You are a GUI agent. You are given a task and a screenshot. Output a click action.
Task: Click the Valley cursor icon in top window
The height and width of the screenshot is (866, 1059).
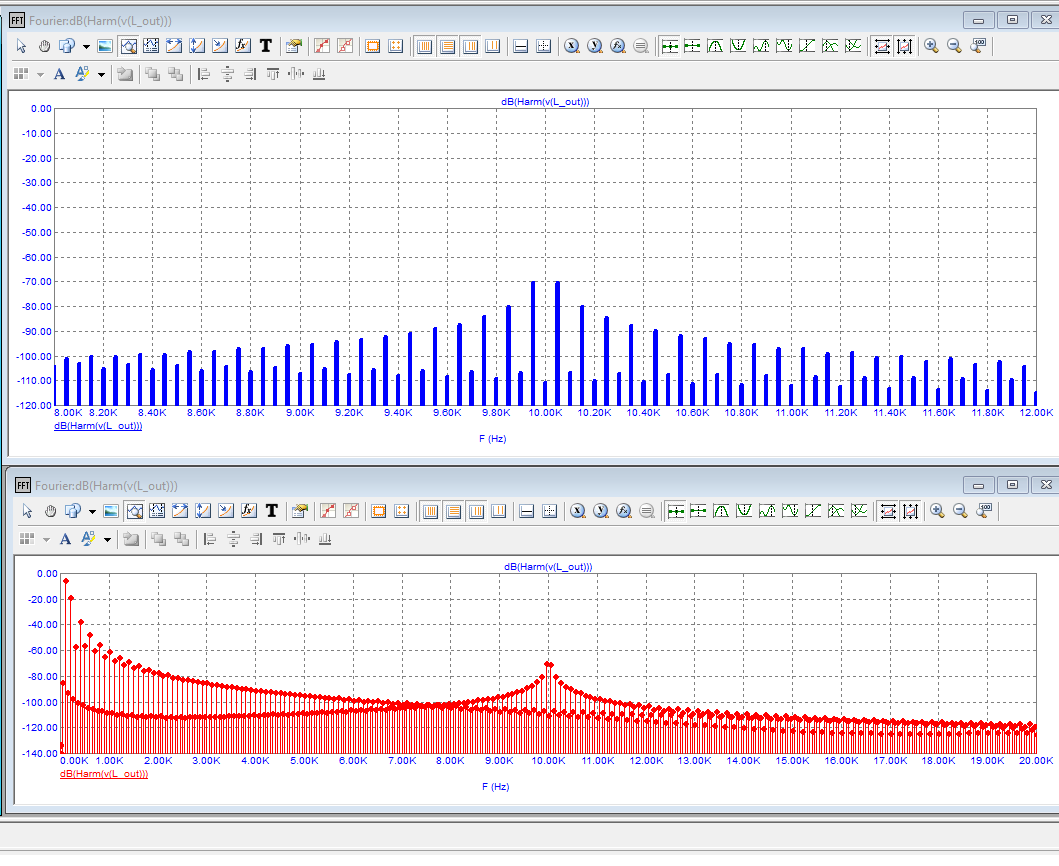pyautogui.click(x=738, y=46)
